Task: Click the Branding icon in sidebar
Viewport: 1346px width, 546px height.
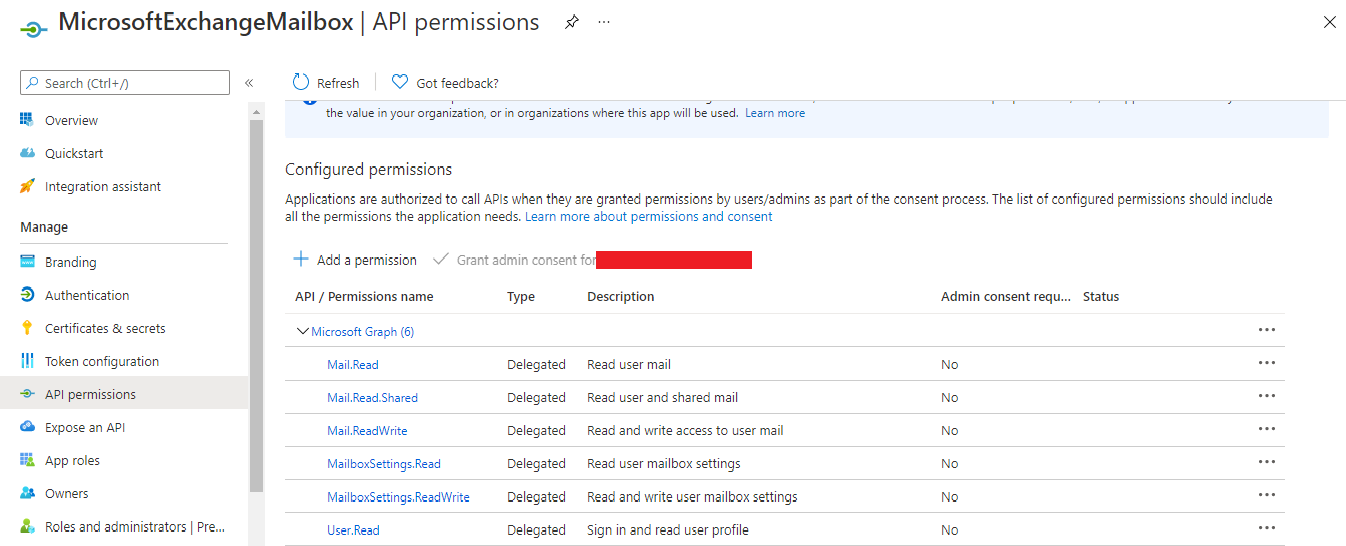Action: pos(27,262)
